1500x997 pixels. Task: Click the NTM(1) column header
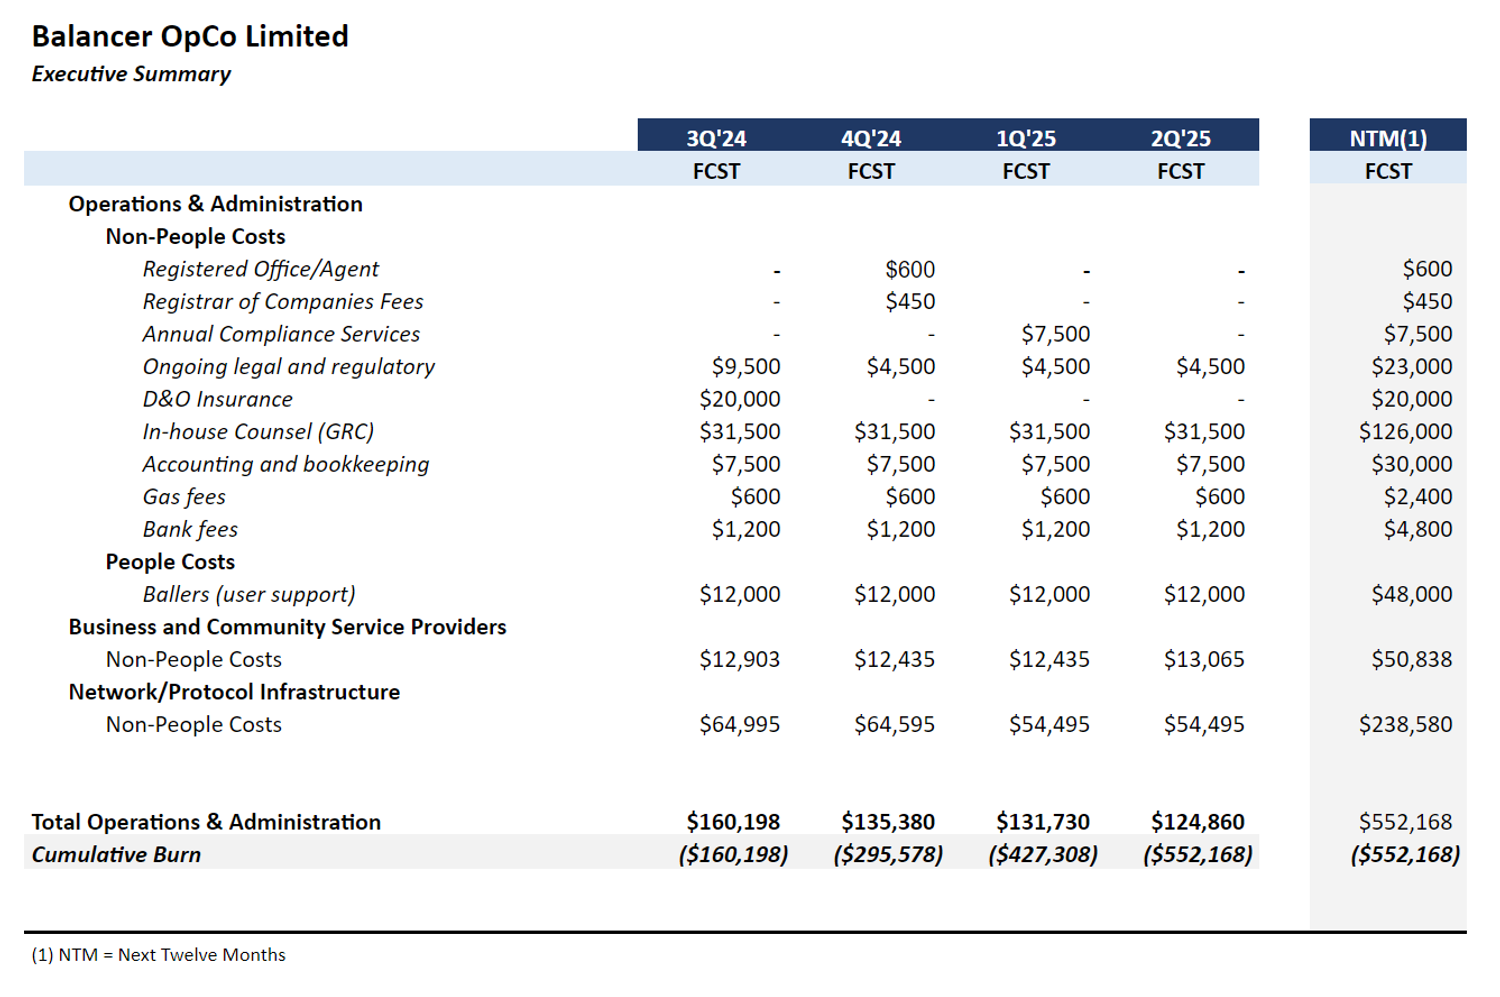click(1388, 138)
